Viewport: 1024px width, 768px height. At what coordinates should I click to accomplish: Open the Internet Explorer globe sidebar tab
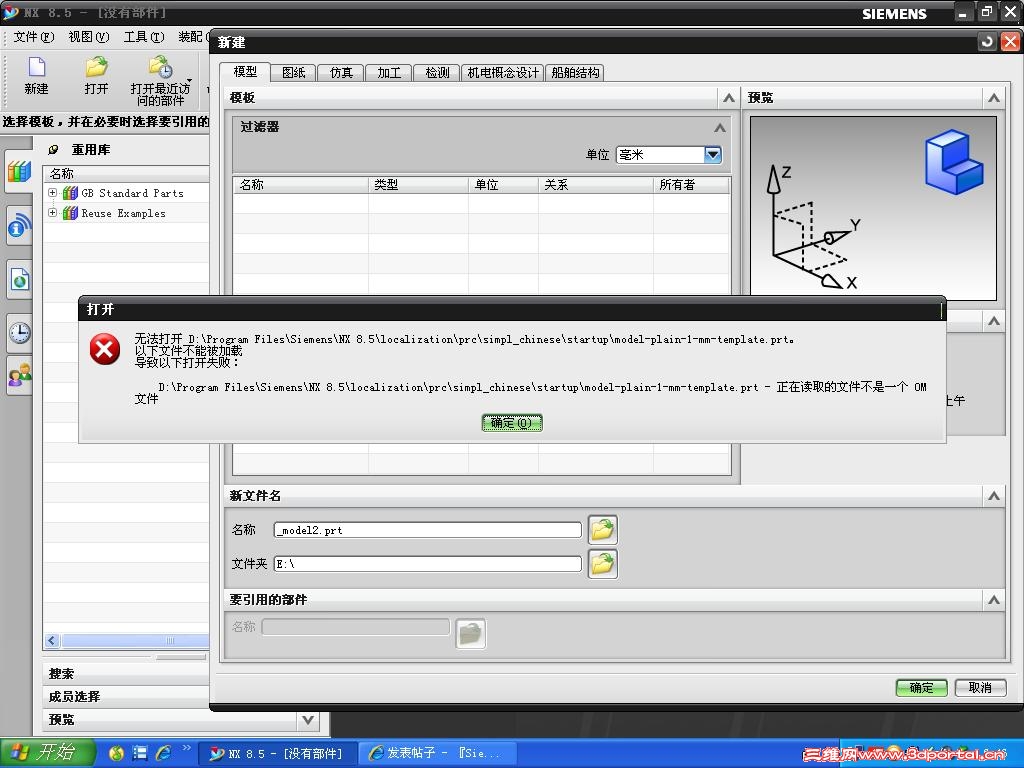pyautogui.click(x=19, y=279)
